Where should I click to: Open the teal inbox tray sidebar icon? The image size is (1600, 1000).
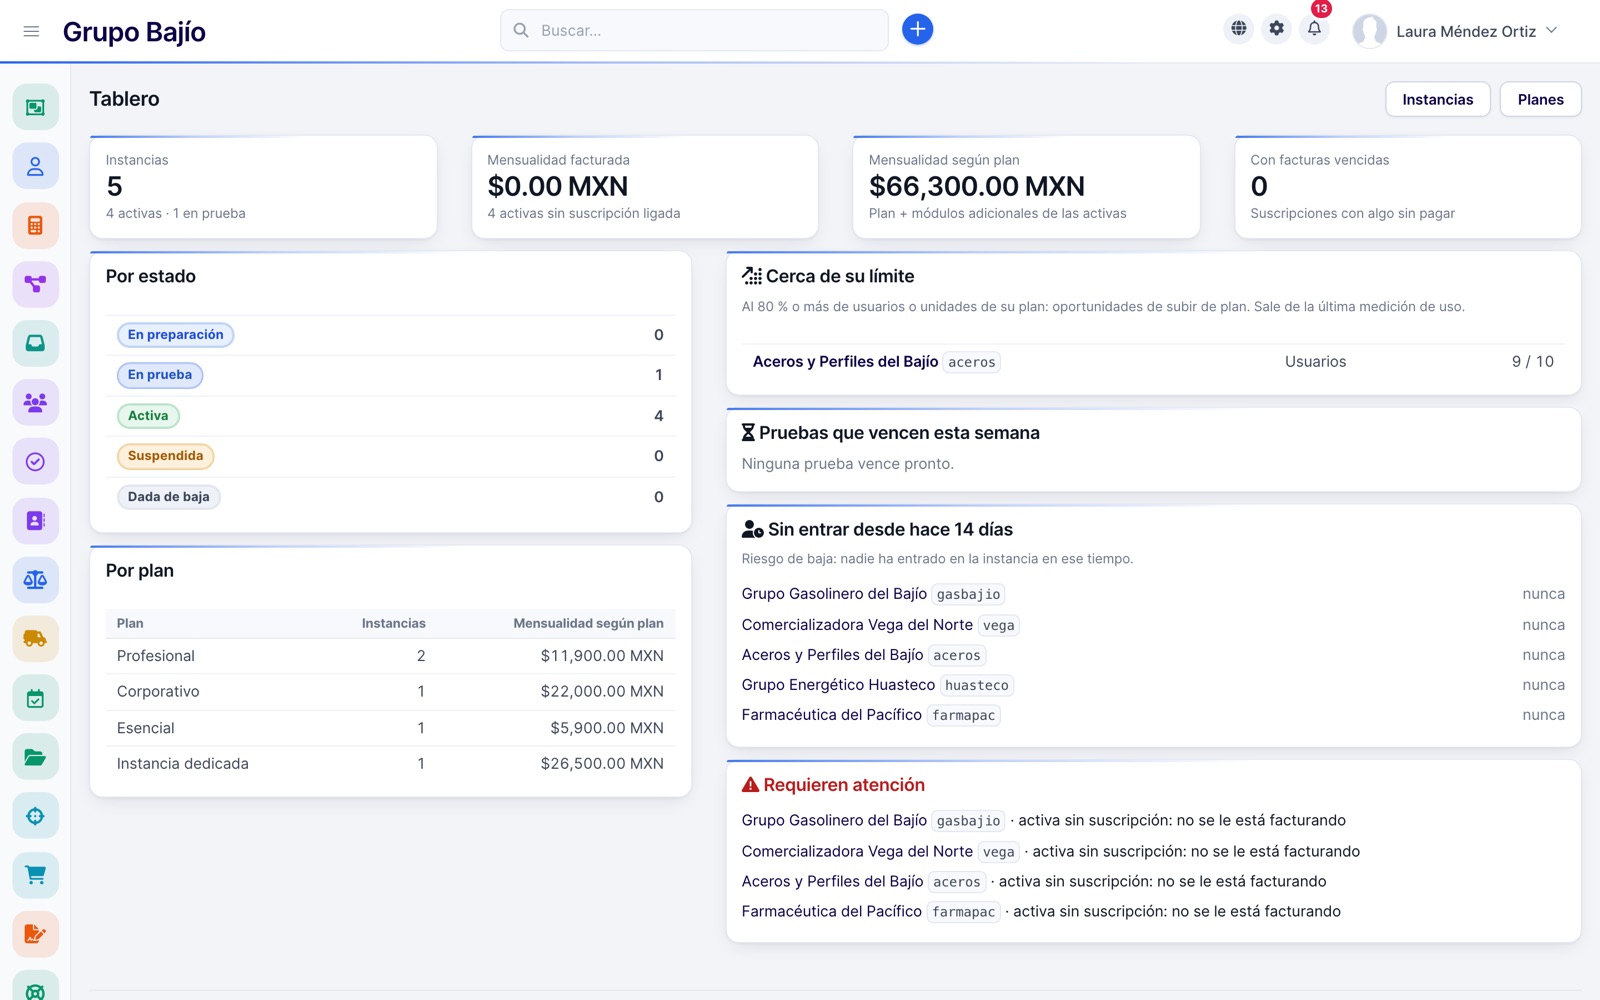click(35, 343)
